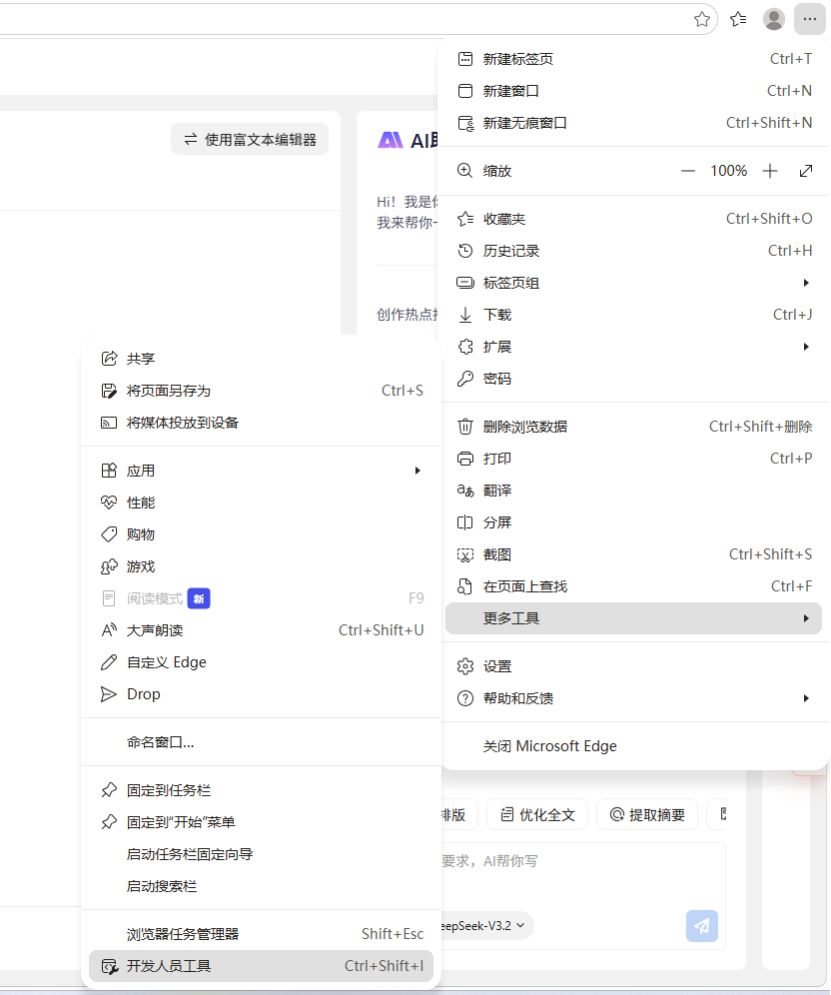Click the profile avatar icon

click(x=774, y=19)
